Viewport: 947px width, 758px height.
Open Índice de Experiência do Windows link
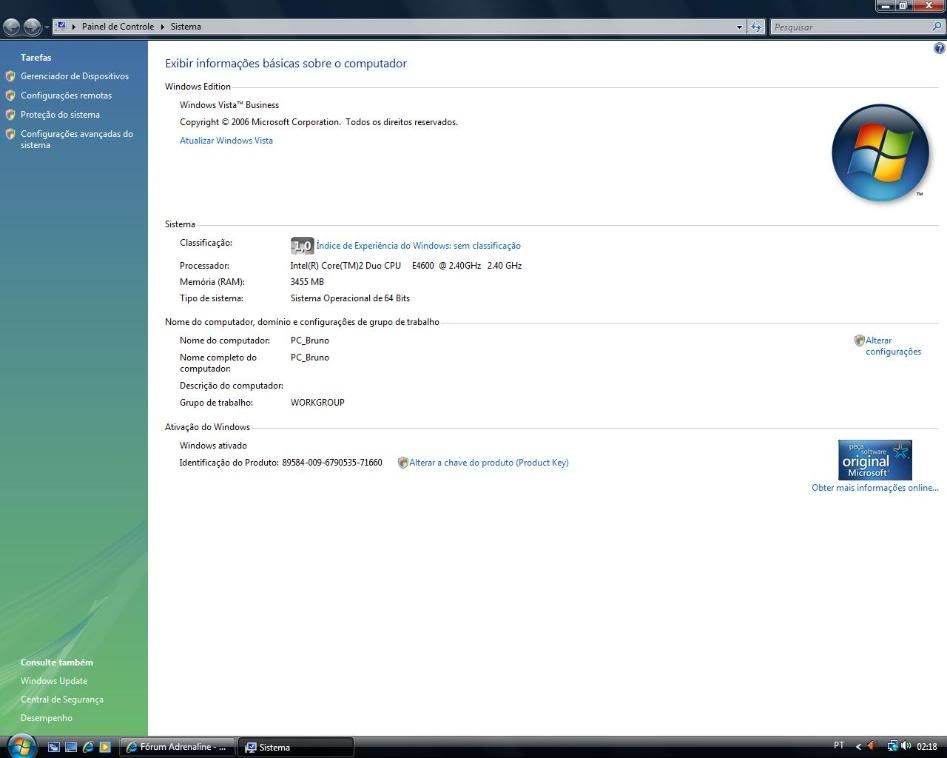click(x=418, y=246)
